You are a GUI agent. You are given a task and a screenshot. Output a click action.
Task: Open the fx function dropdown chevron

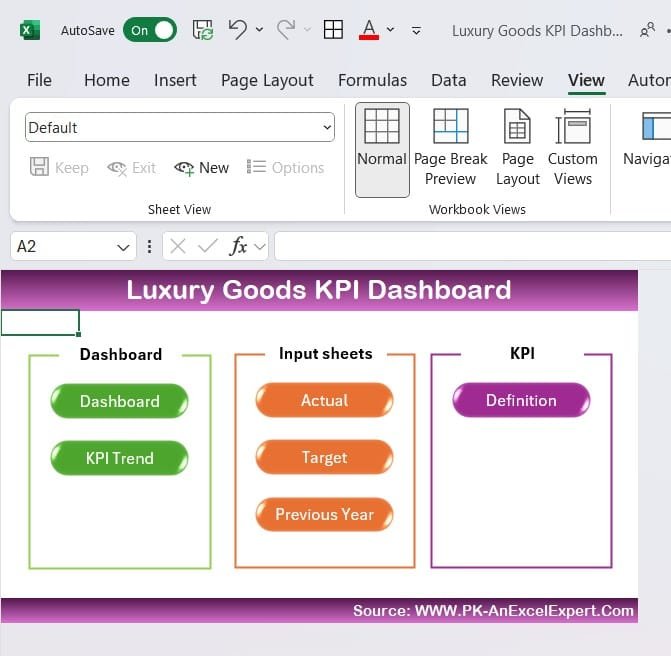[259, 246]
